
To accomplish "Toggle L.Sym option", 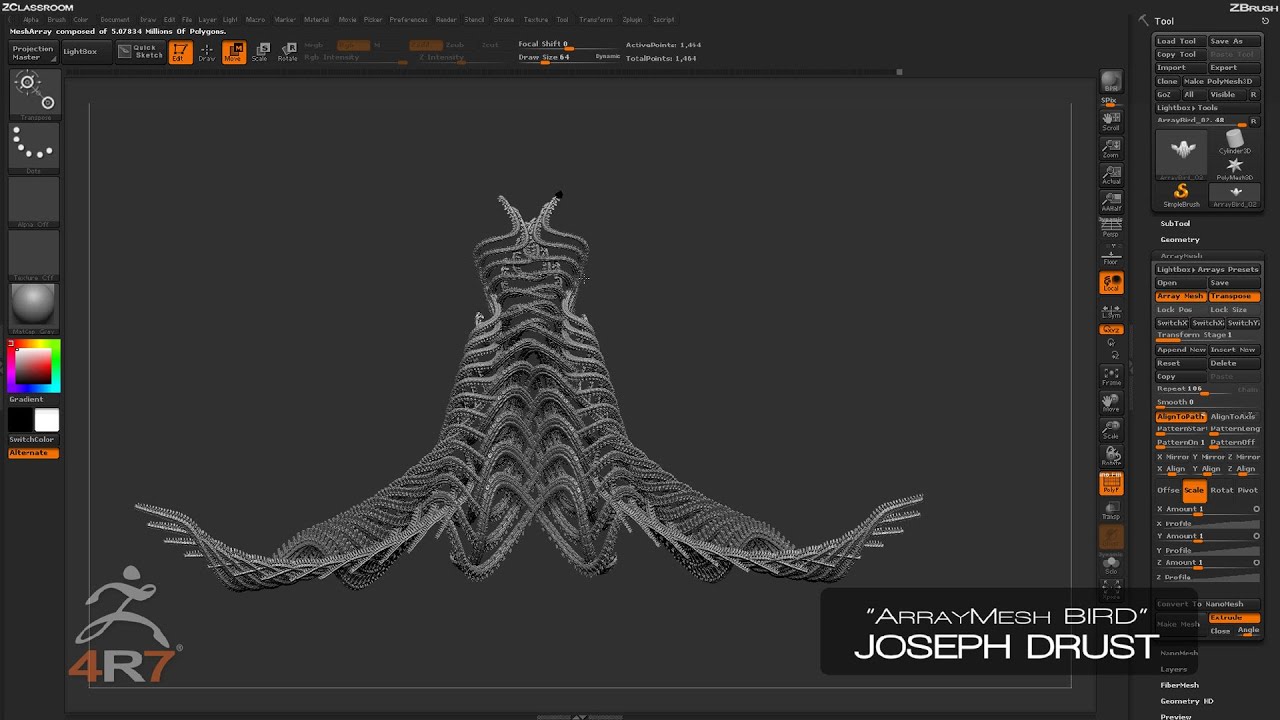I will point(1111,310).
